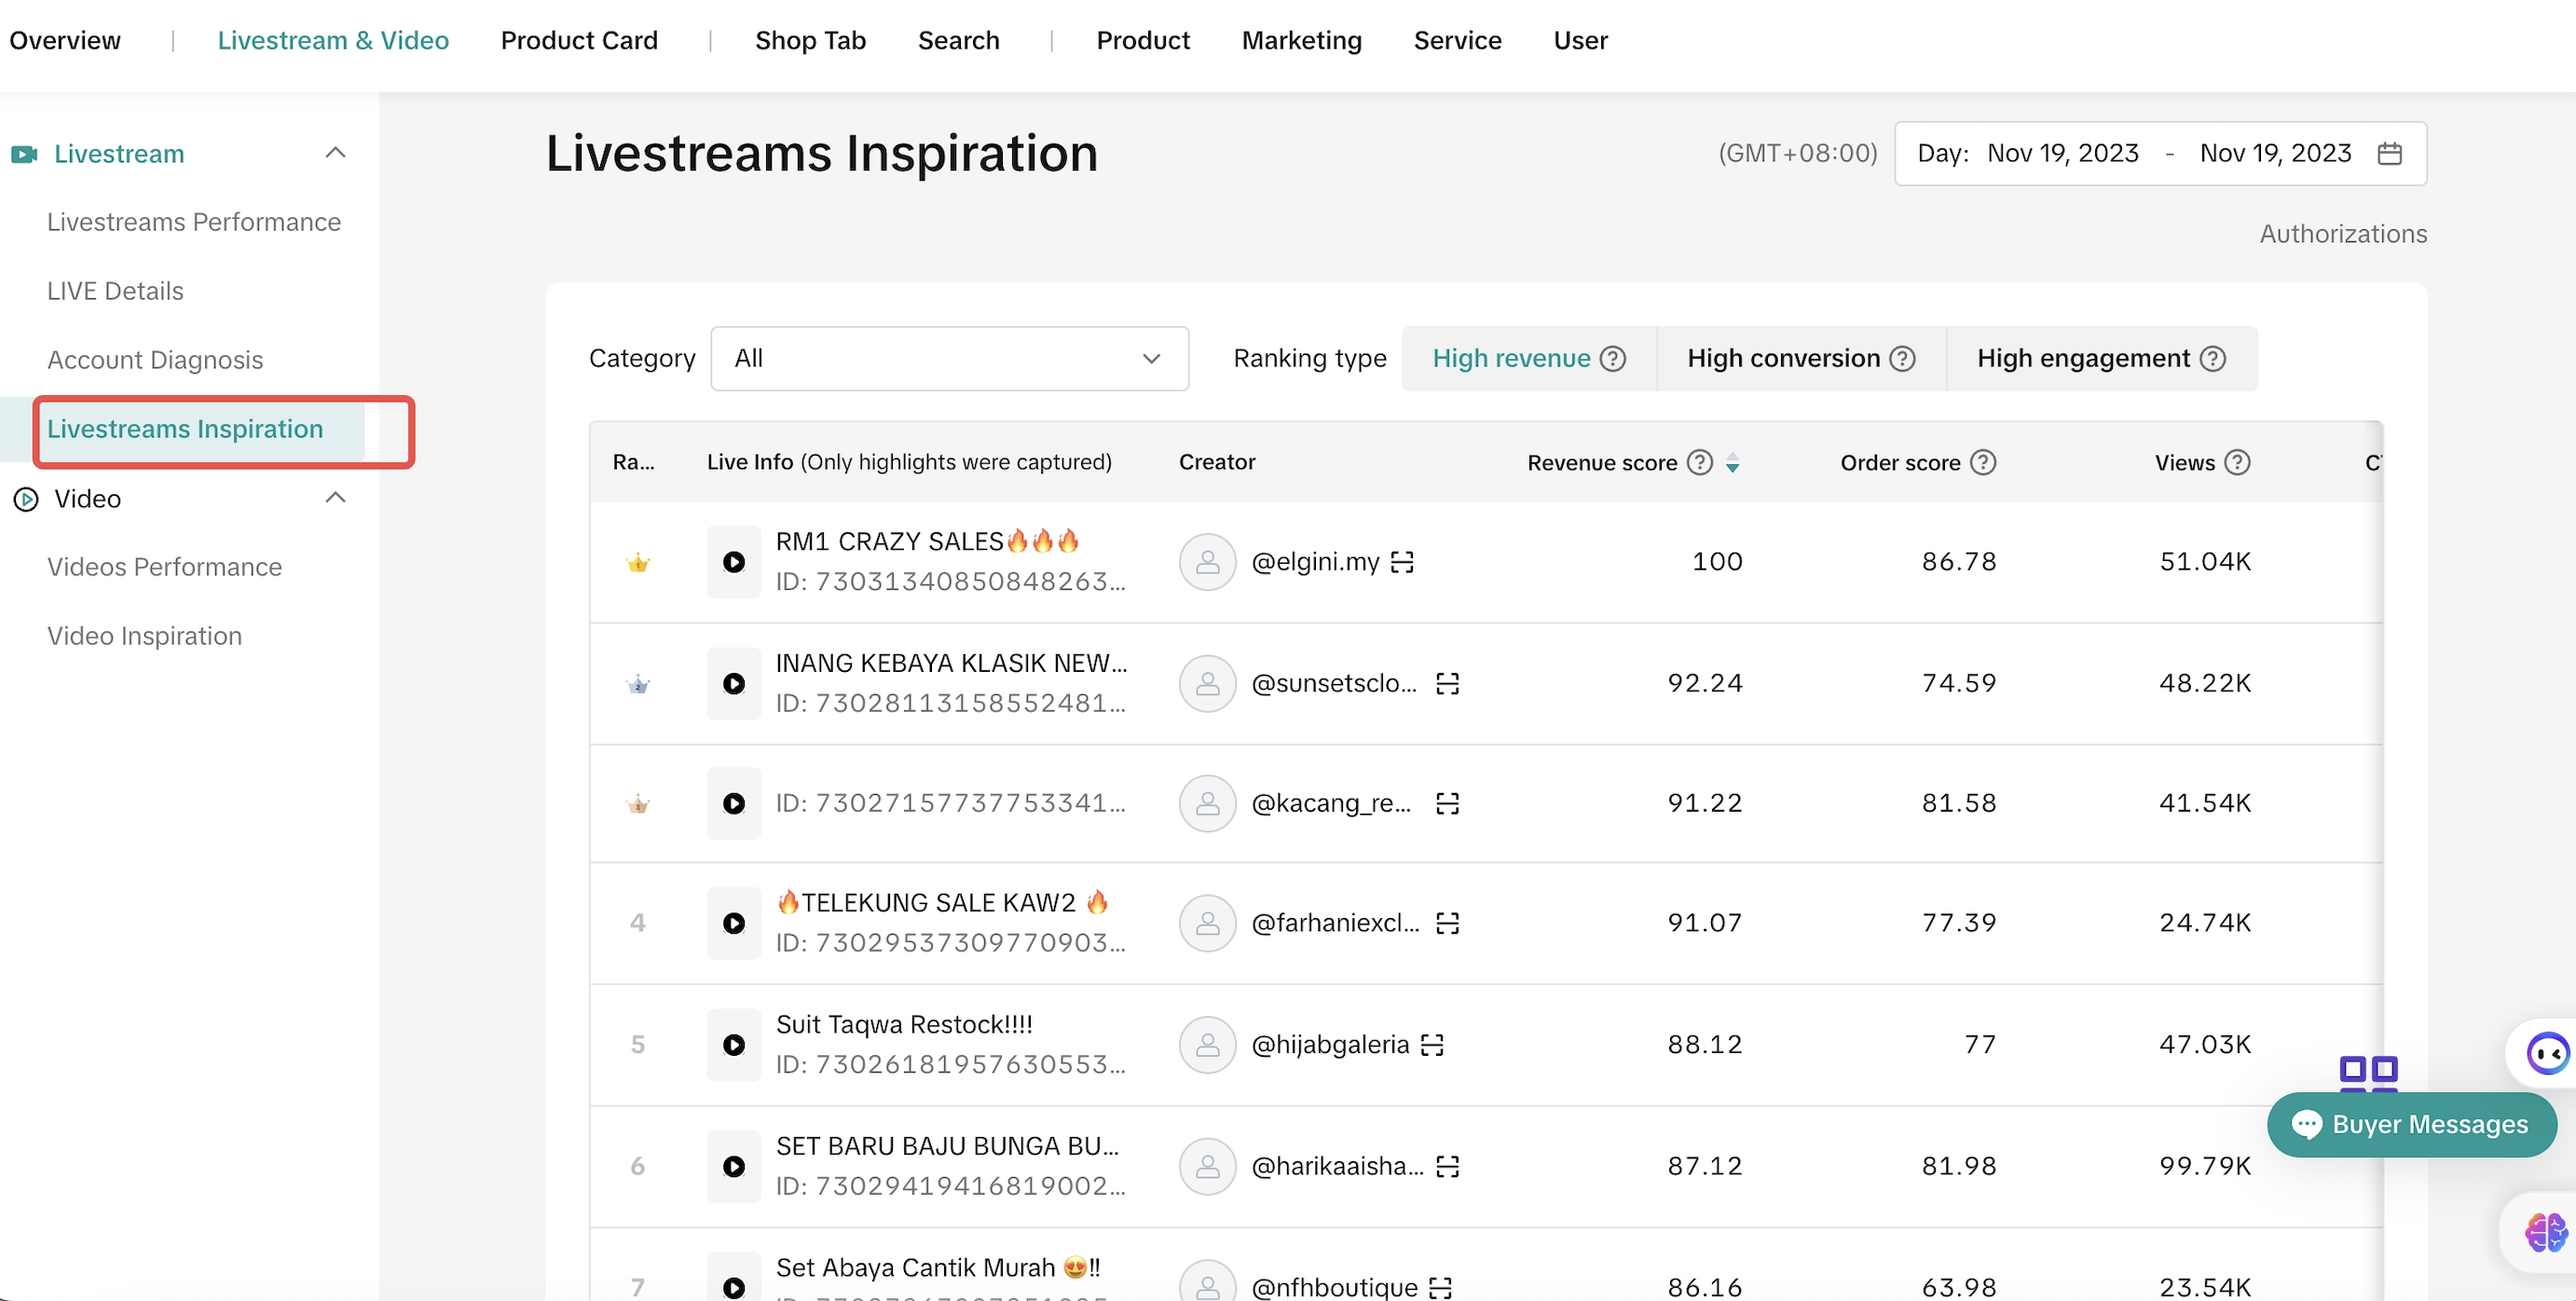This screenshot has height=1301, width=2576.
Task: Click the scan icon next to @elgini.my
Action: point(1402,562)
